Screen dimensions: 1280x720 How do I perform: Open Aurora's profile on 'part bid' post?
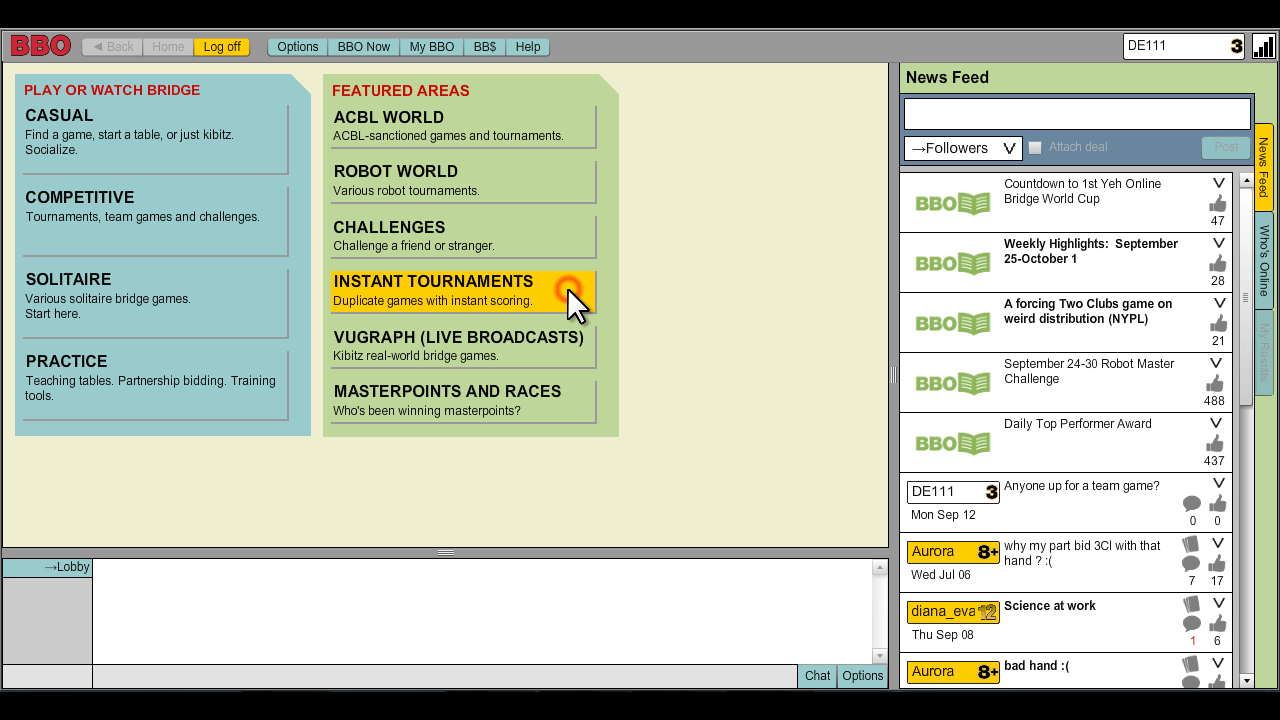[953, 552]
